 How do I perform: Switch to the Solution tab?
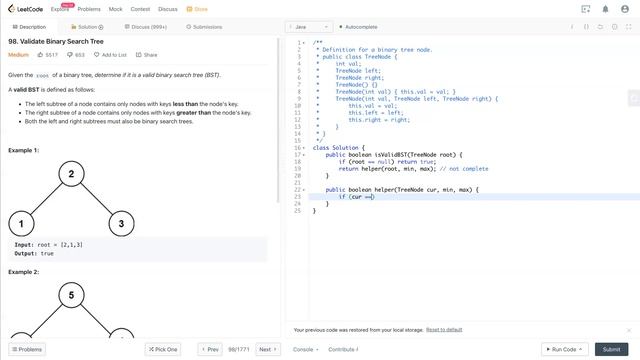(87, 27)
